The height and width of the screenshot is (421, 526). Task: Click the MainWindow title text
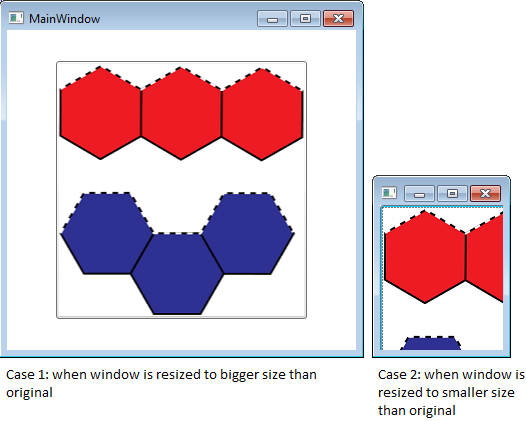(x=64, y=19)
